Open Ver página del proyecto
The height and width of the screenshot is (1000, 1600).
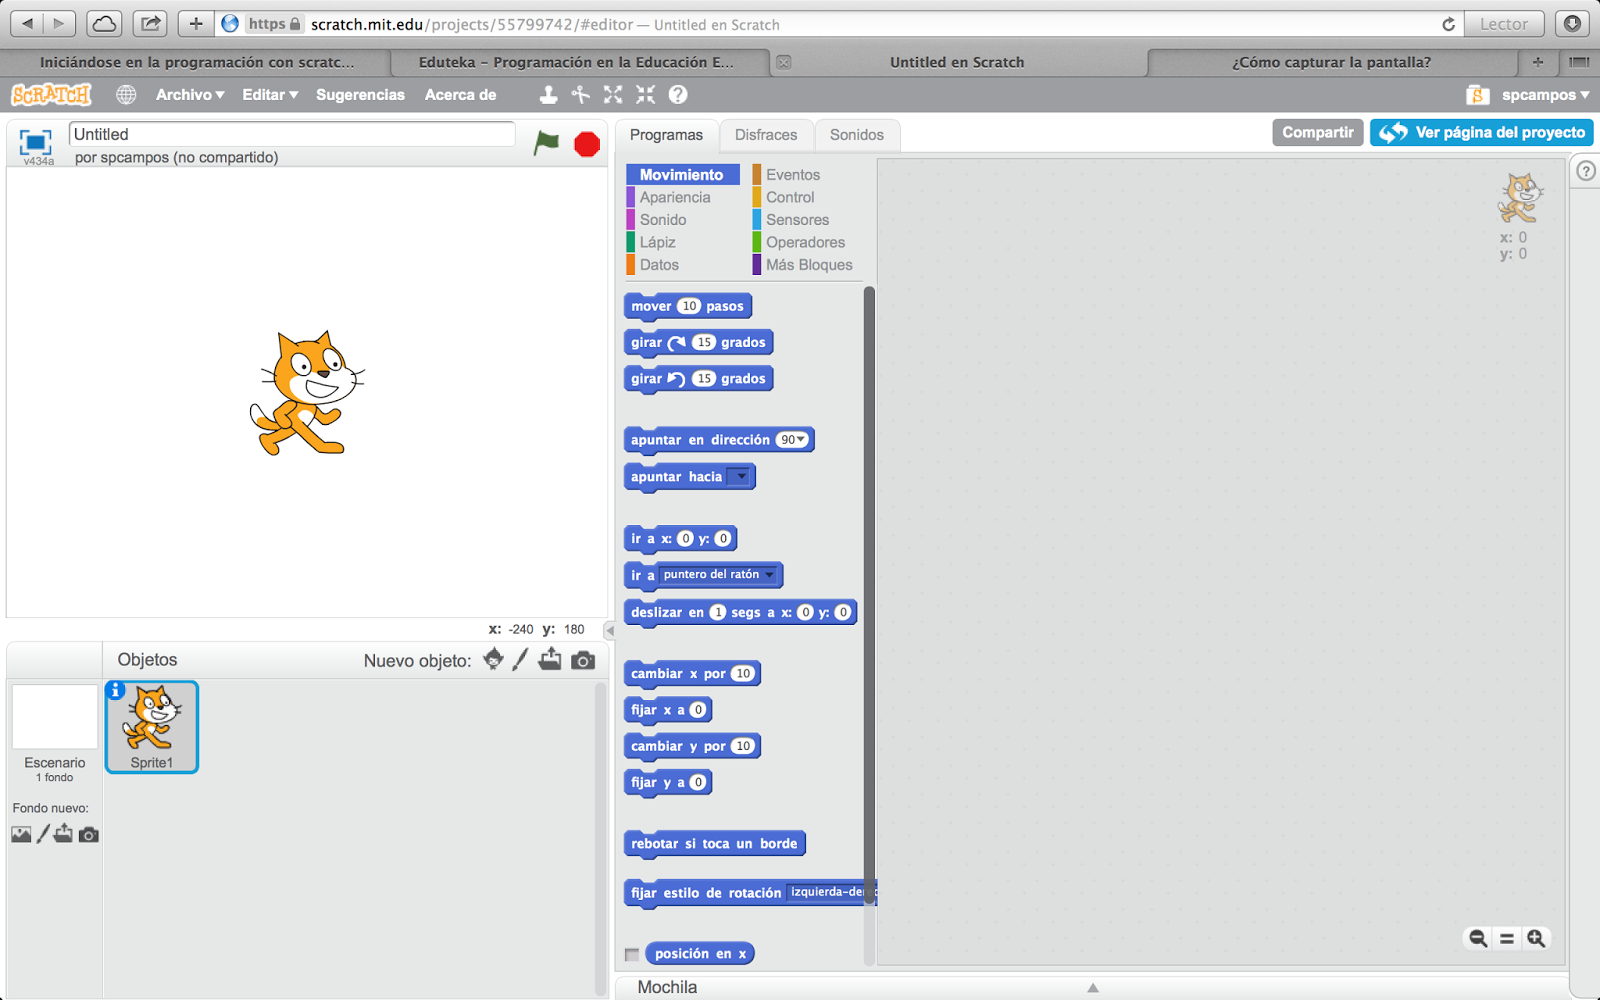[x=1481, y=132]
